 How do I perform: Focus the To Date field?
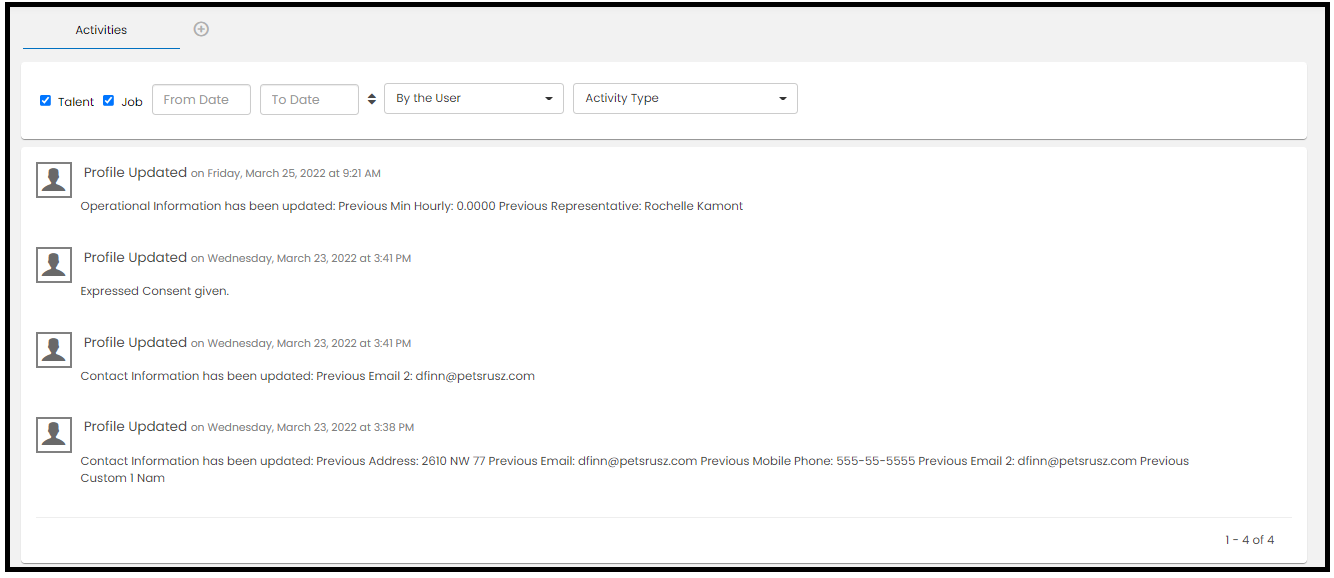coord(309,100)
